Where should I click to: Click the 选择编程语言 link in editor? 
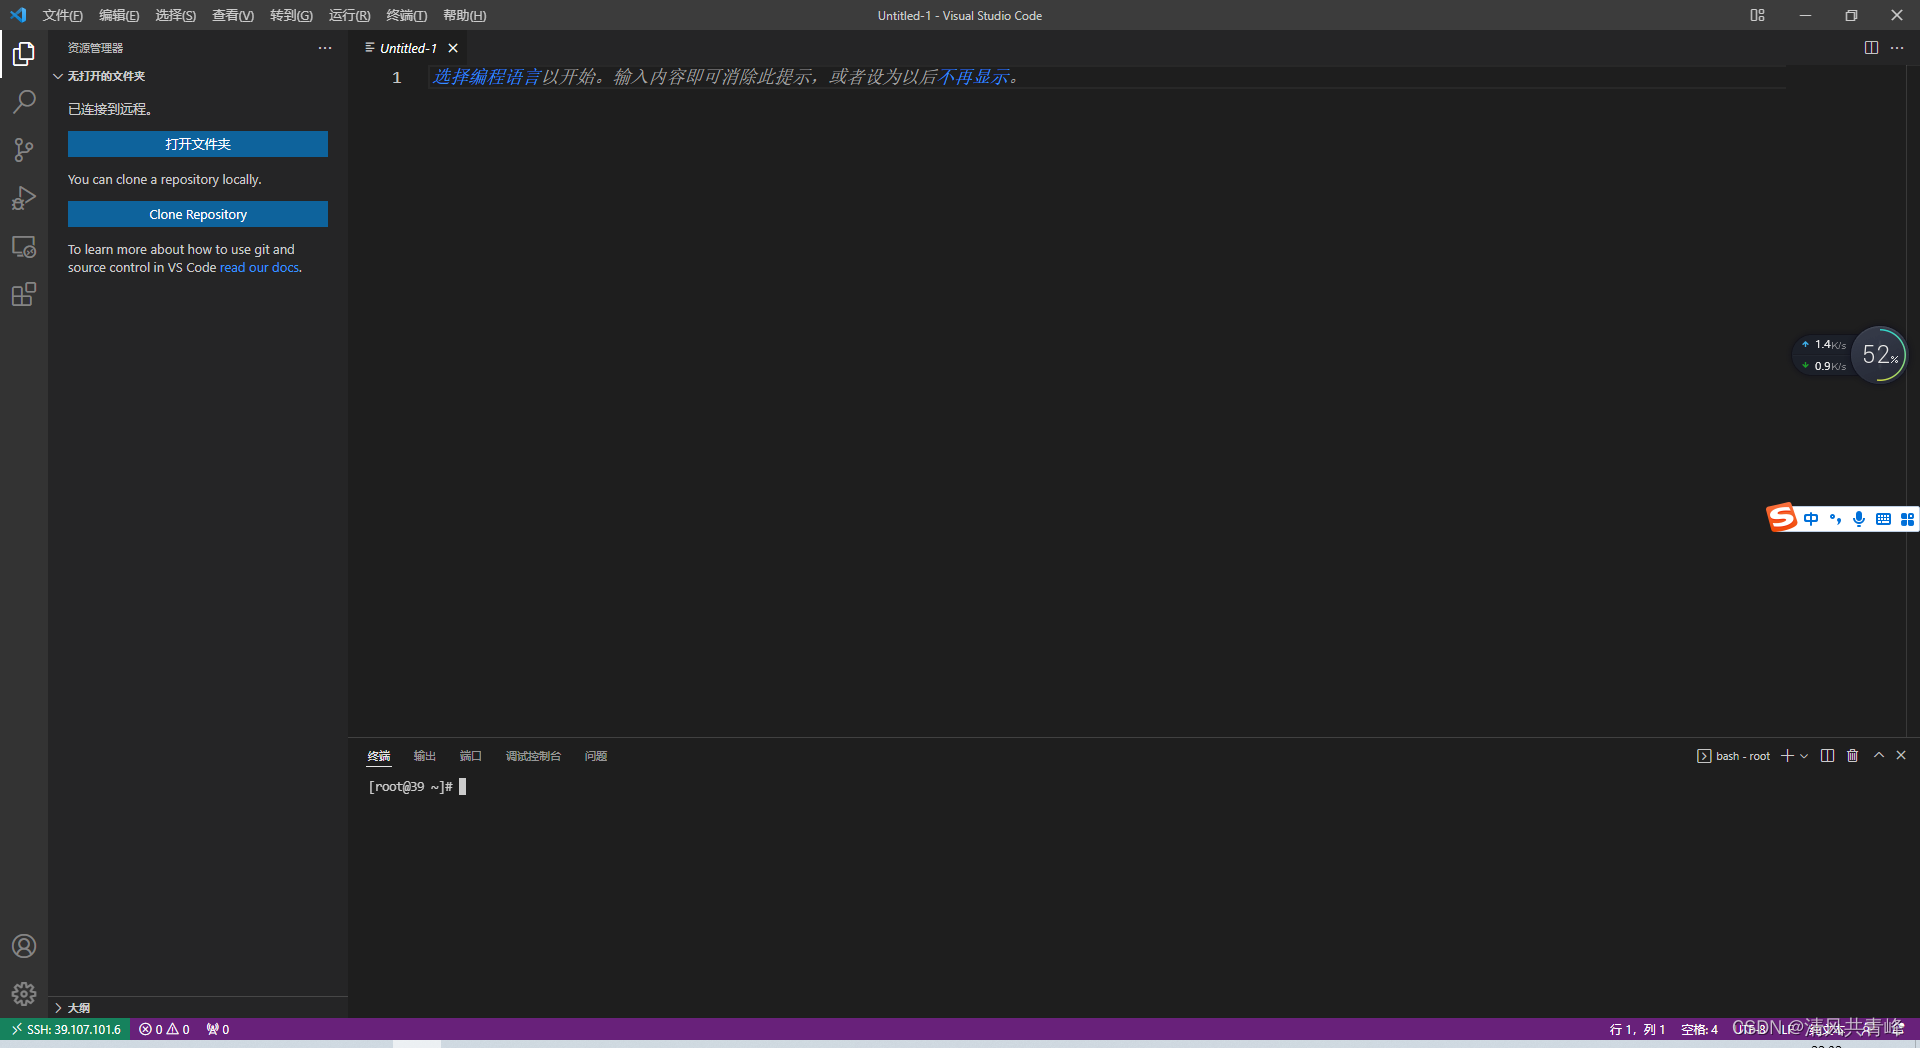click(x=486, y=77)
